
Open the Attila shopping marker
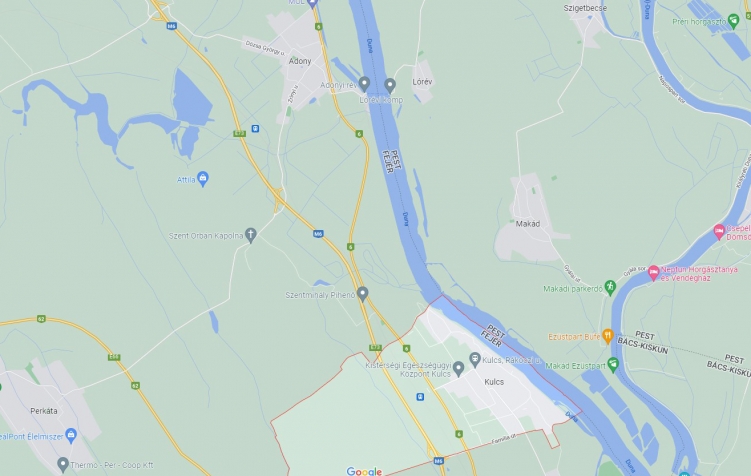(x=203, y=179)
